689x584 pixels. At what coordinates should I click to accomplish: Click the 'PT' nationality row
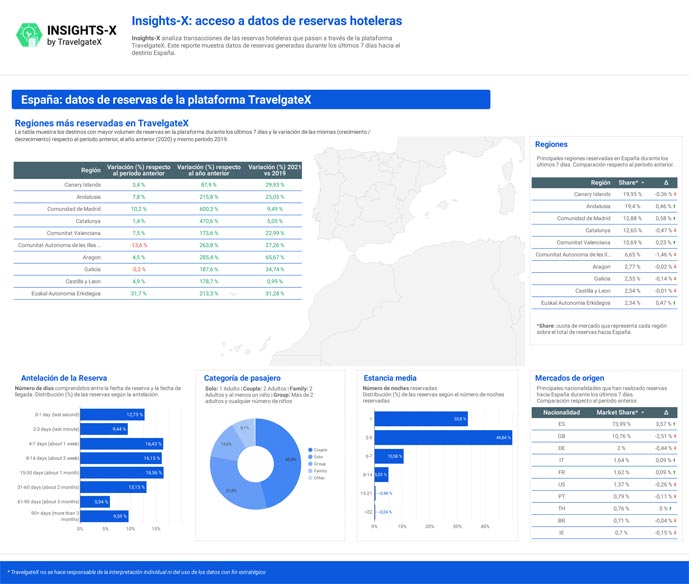[604, 497]
